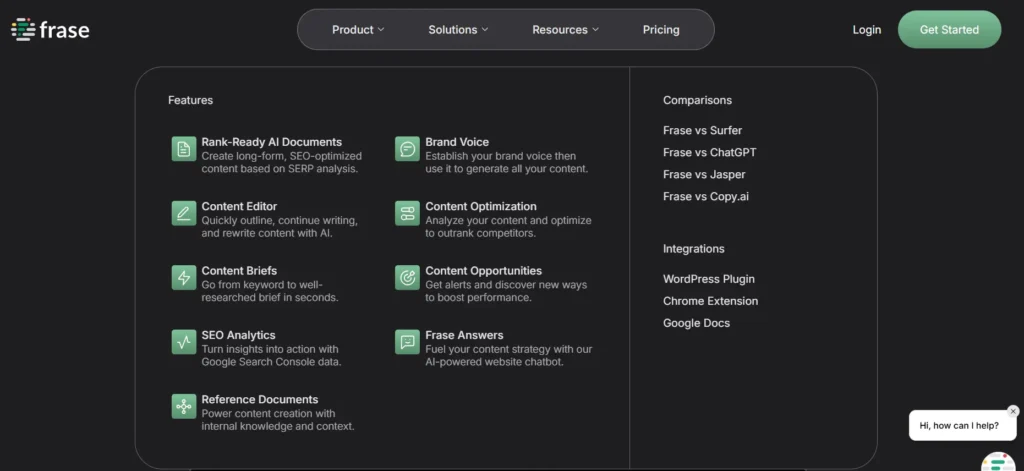Click the Content Opportunities target icon
Viewport: 1024px width, 471px height.
click(x=408, y=277)
